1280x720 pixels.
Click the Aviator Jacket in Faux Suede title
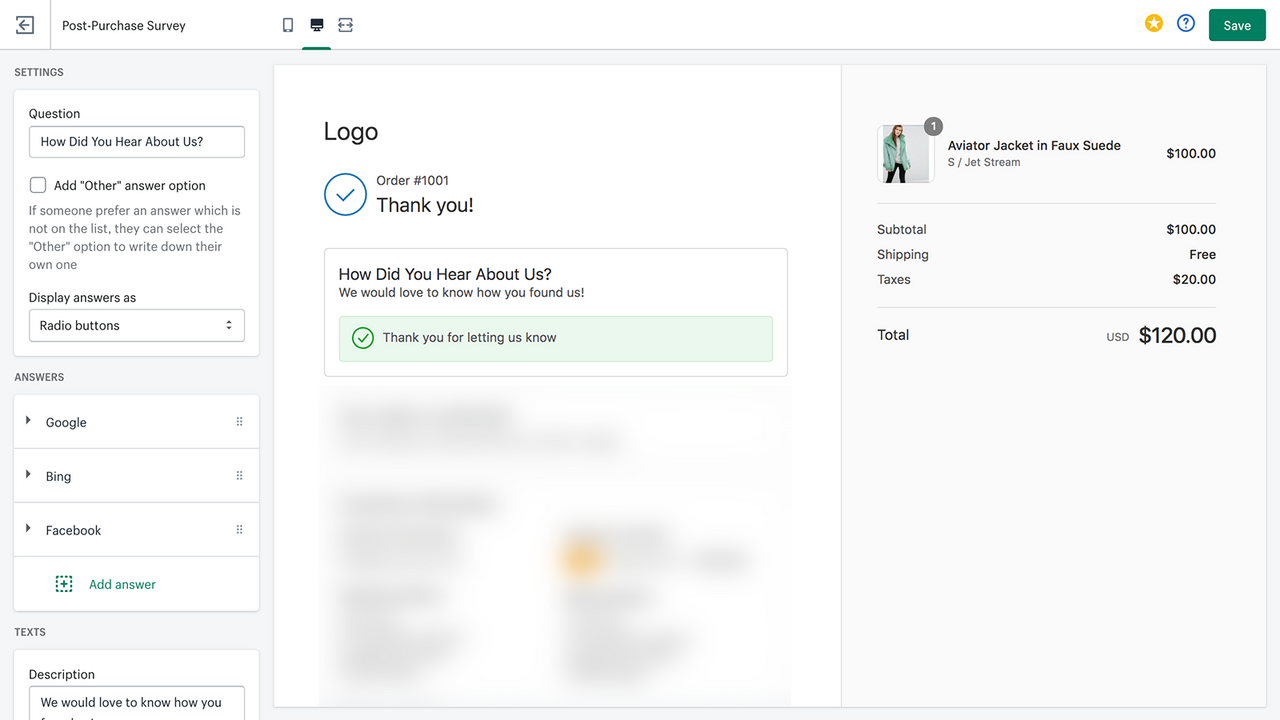click(1034, 145)
